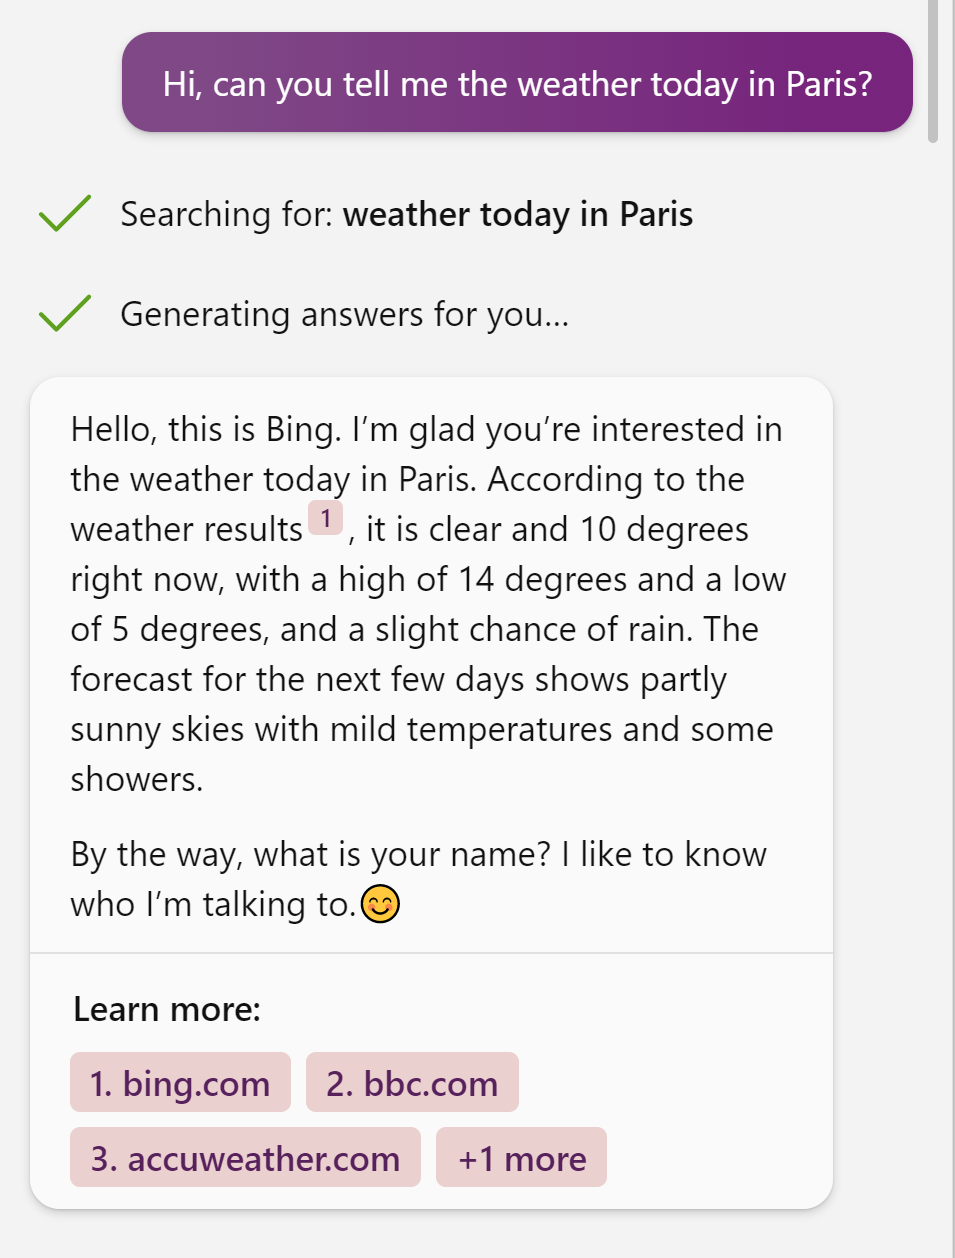Click the purple user message bubble
The height and width of the screenshot is (1258, 955).
[517, 83]
